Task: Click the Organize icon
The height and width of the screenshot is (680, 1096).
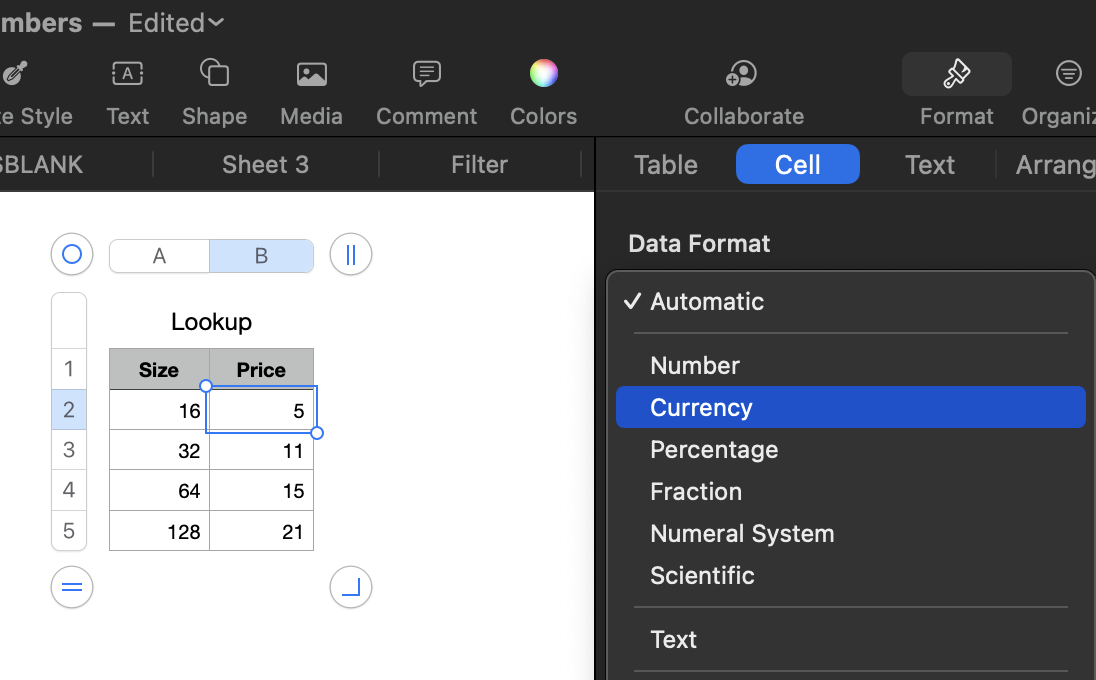Action: pos(1068,73)
